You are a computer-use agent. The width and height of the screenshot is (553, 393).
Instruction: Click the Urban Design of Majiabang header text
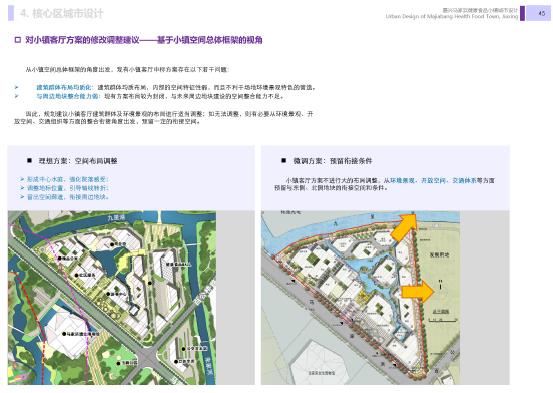[x=452, y=16]
